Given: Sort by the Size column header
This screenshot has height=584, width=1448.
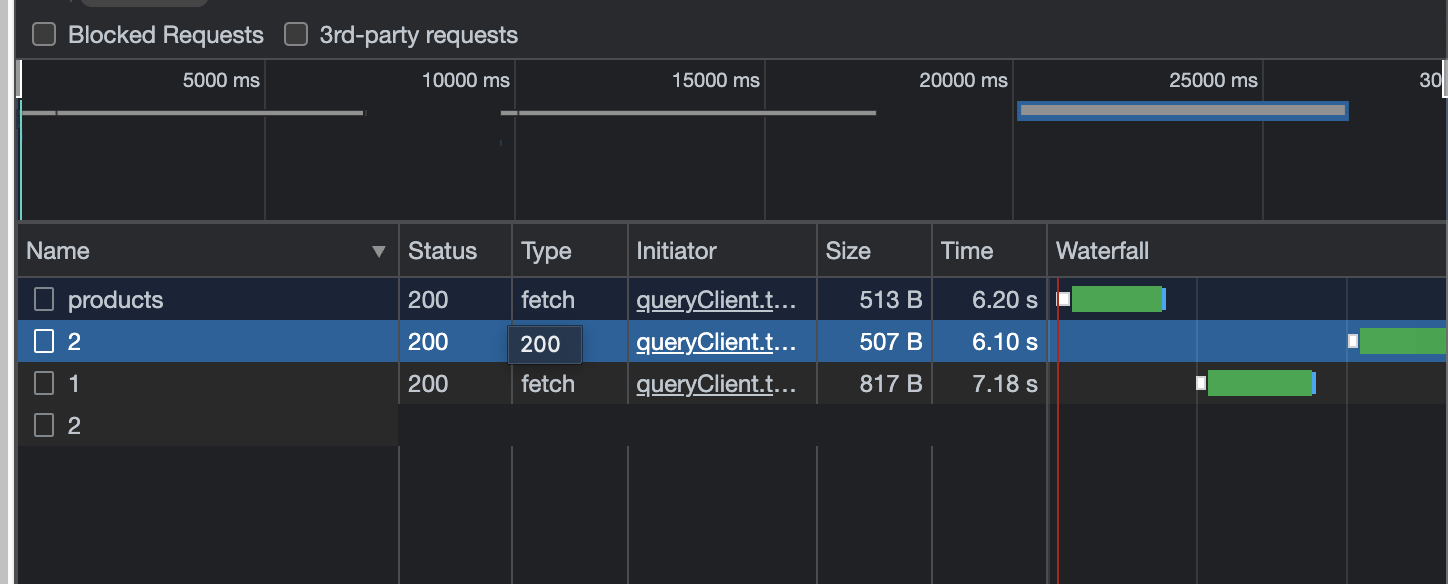Looking at the screenshot, I should 848,251.
